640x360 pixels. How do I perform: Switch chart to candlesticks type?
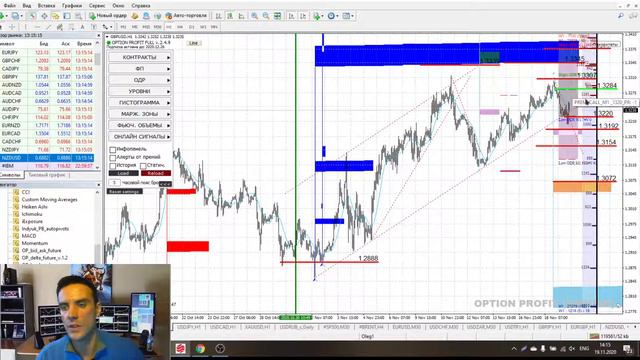point(230,16)
